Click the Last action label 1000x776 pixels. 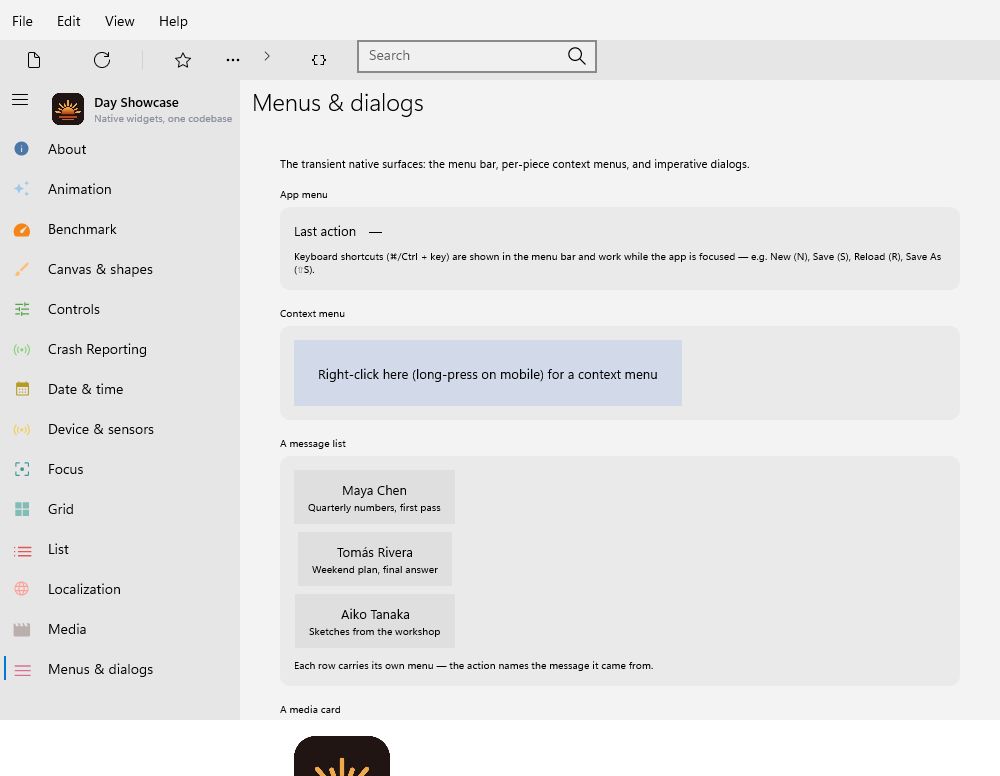[325, 231]
